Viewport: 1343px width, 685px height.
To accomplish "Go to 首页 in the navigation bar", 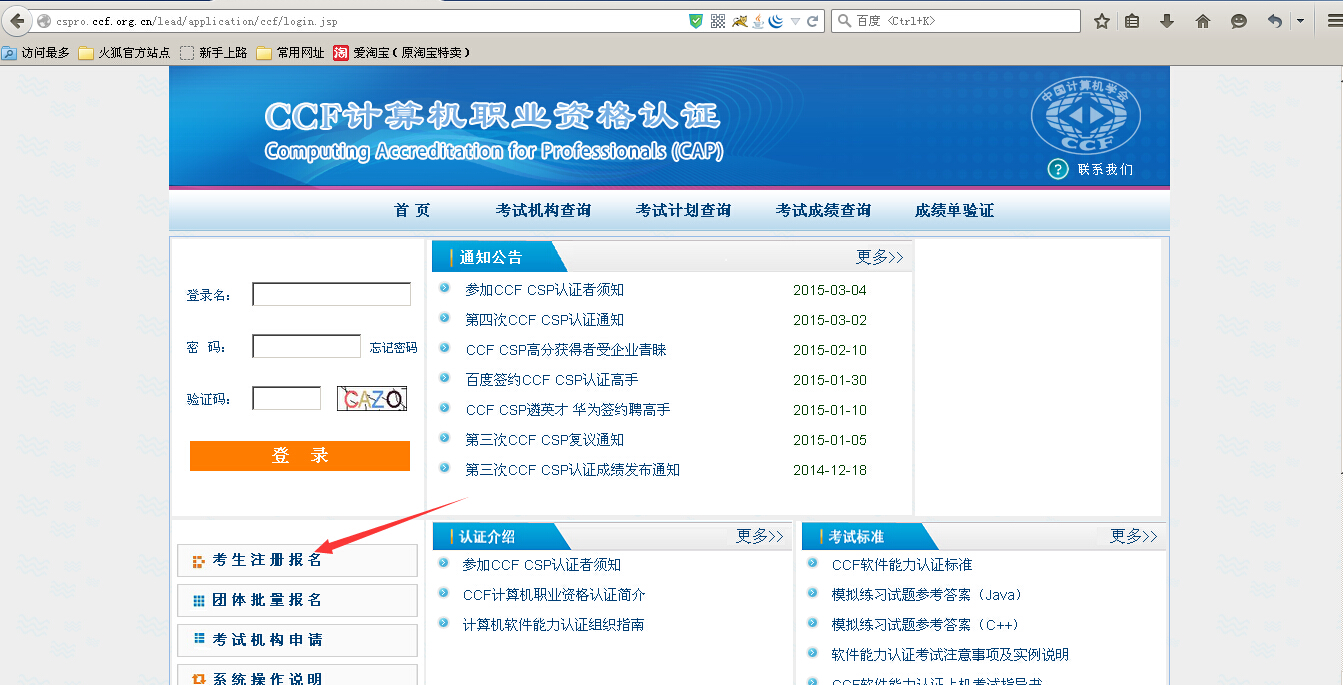I will (x=412, y=210).
